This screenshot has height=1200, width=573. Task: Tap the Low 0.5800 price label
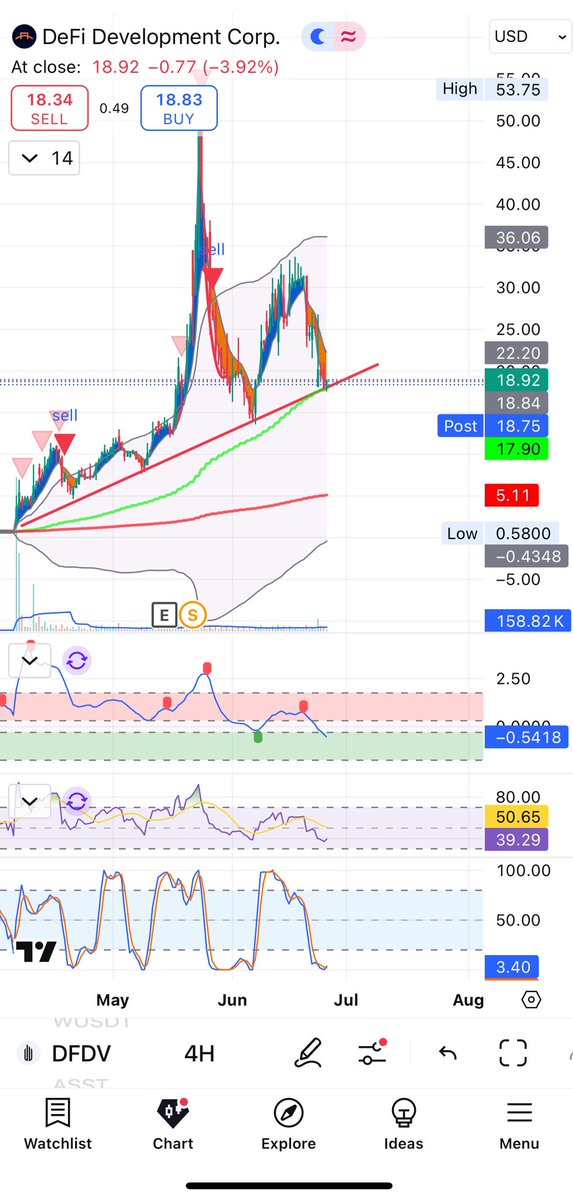pos(497,533)
